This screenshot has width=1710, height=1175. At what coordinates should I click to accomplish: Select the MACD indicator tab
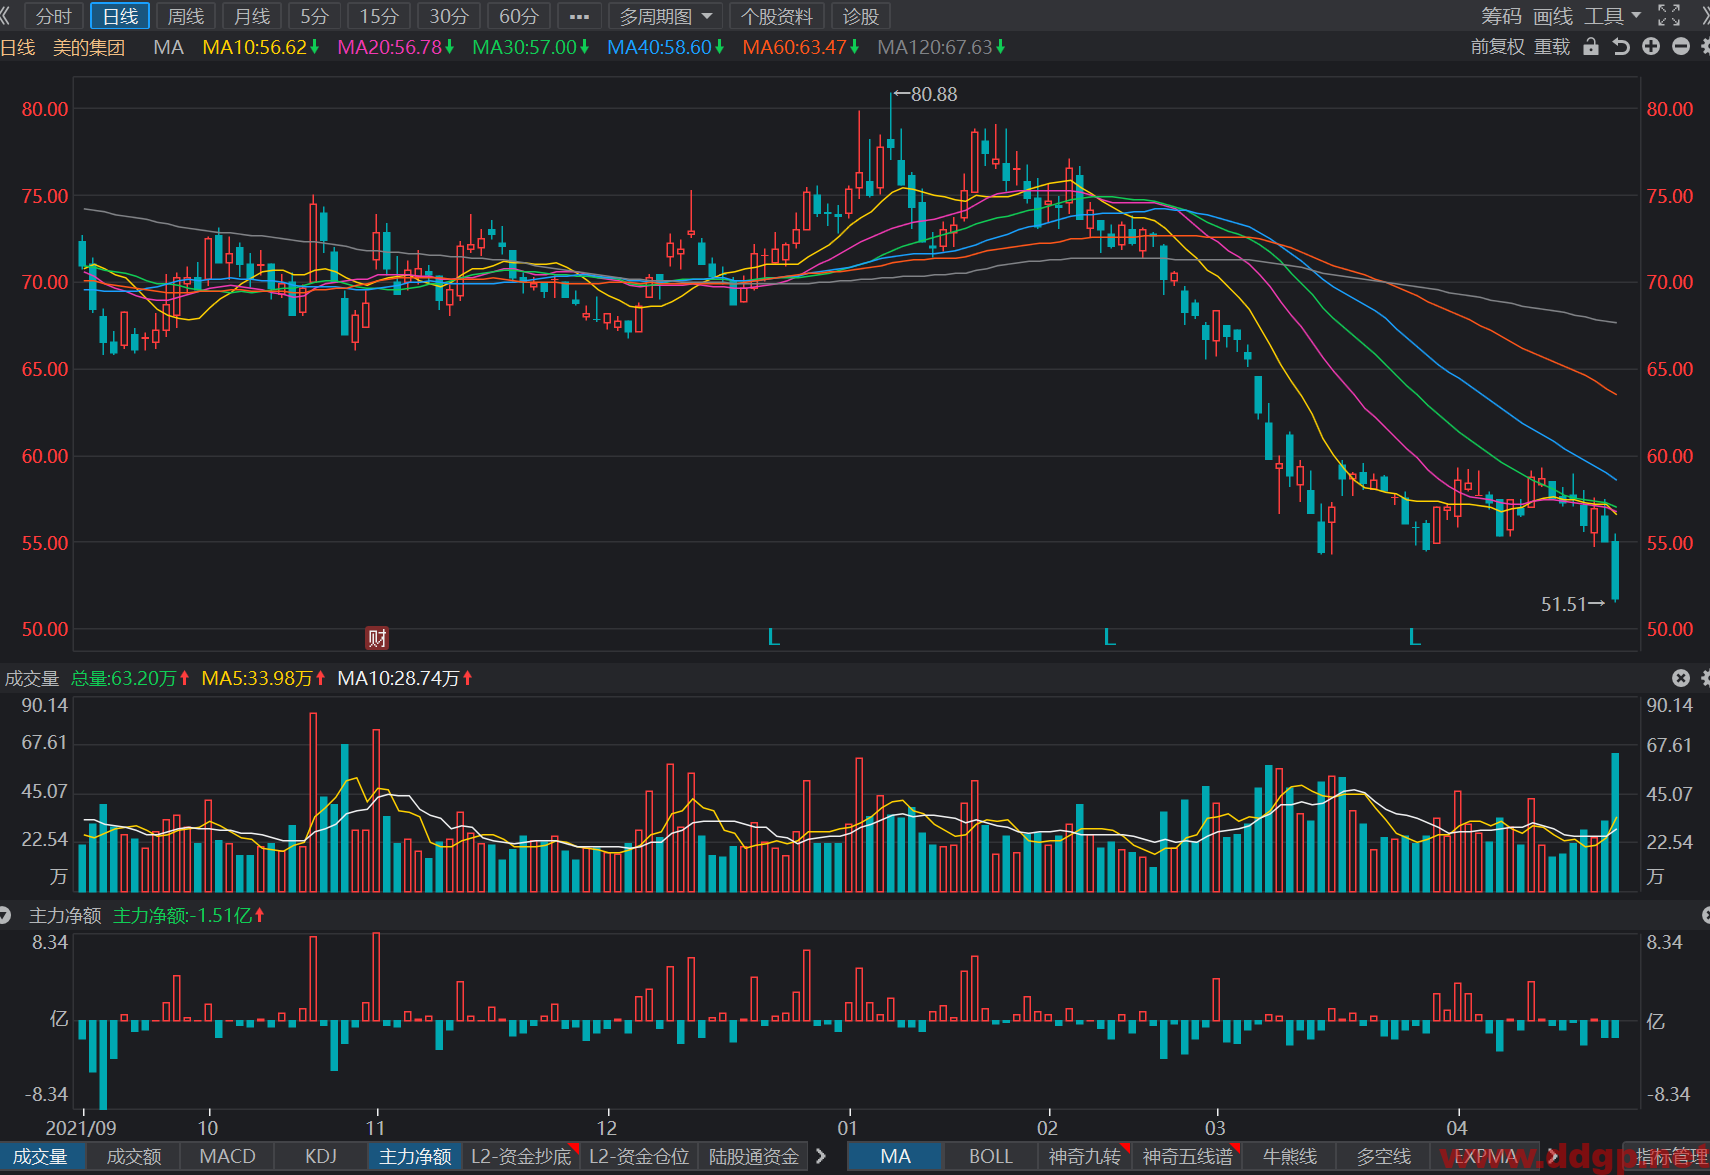(x=228, y=1156)
